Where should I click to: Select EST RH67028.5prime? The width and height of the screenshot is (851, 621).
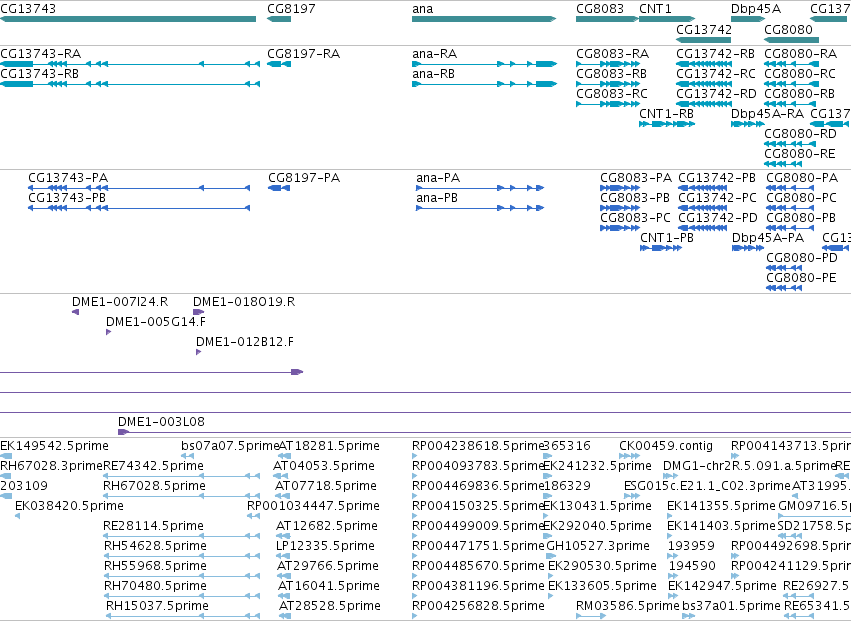coord(181,496)
